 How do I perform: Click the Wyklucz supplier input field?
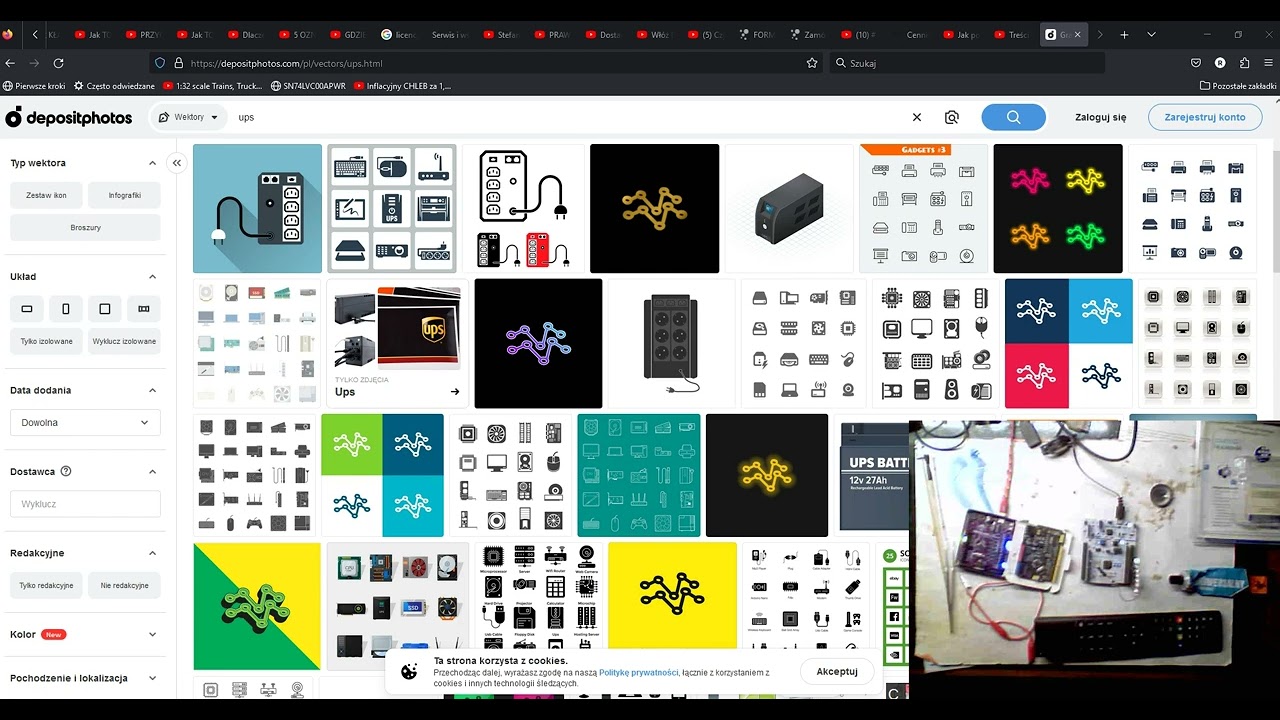coord(85,504)
